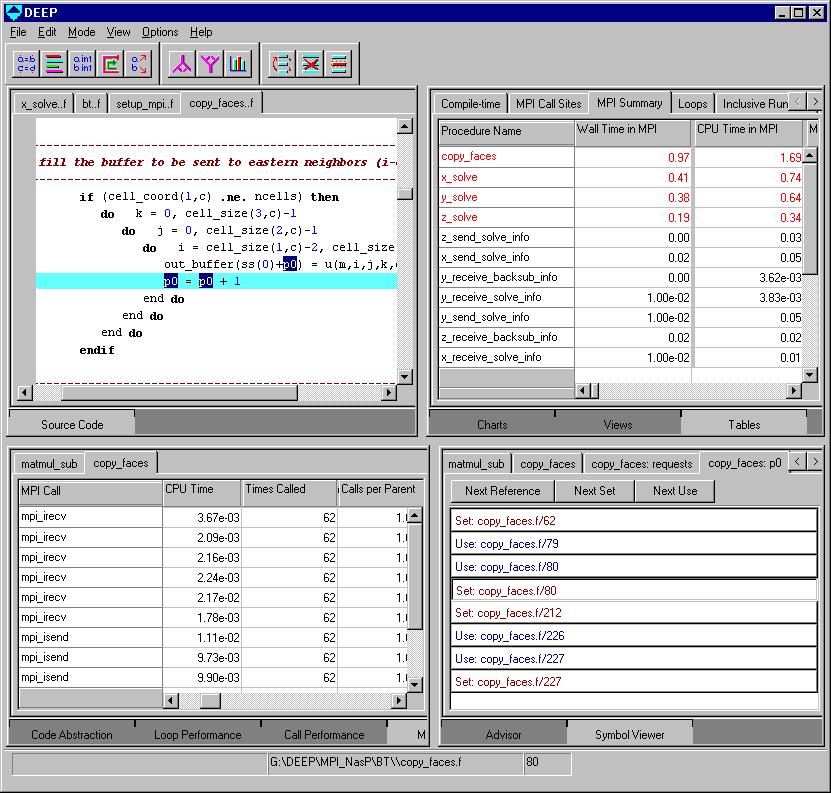This screenshot has width=831, height=793.
Task: Click reference 'Use: copy_faces.f/226'
Action: (633, 636)
